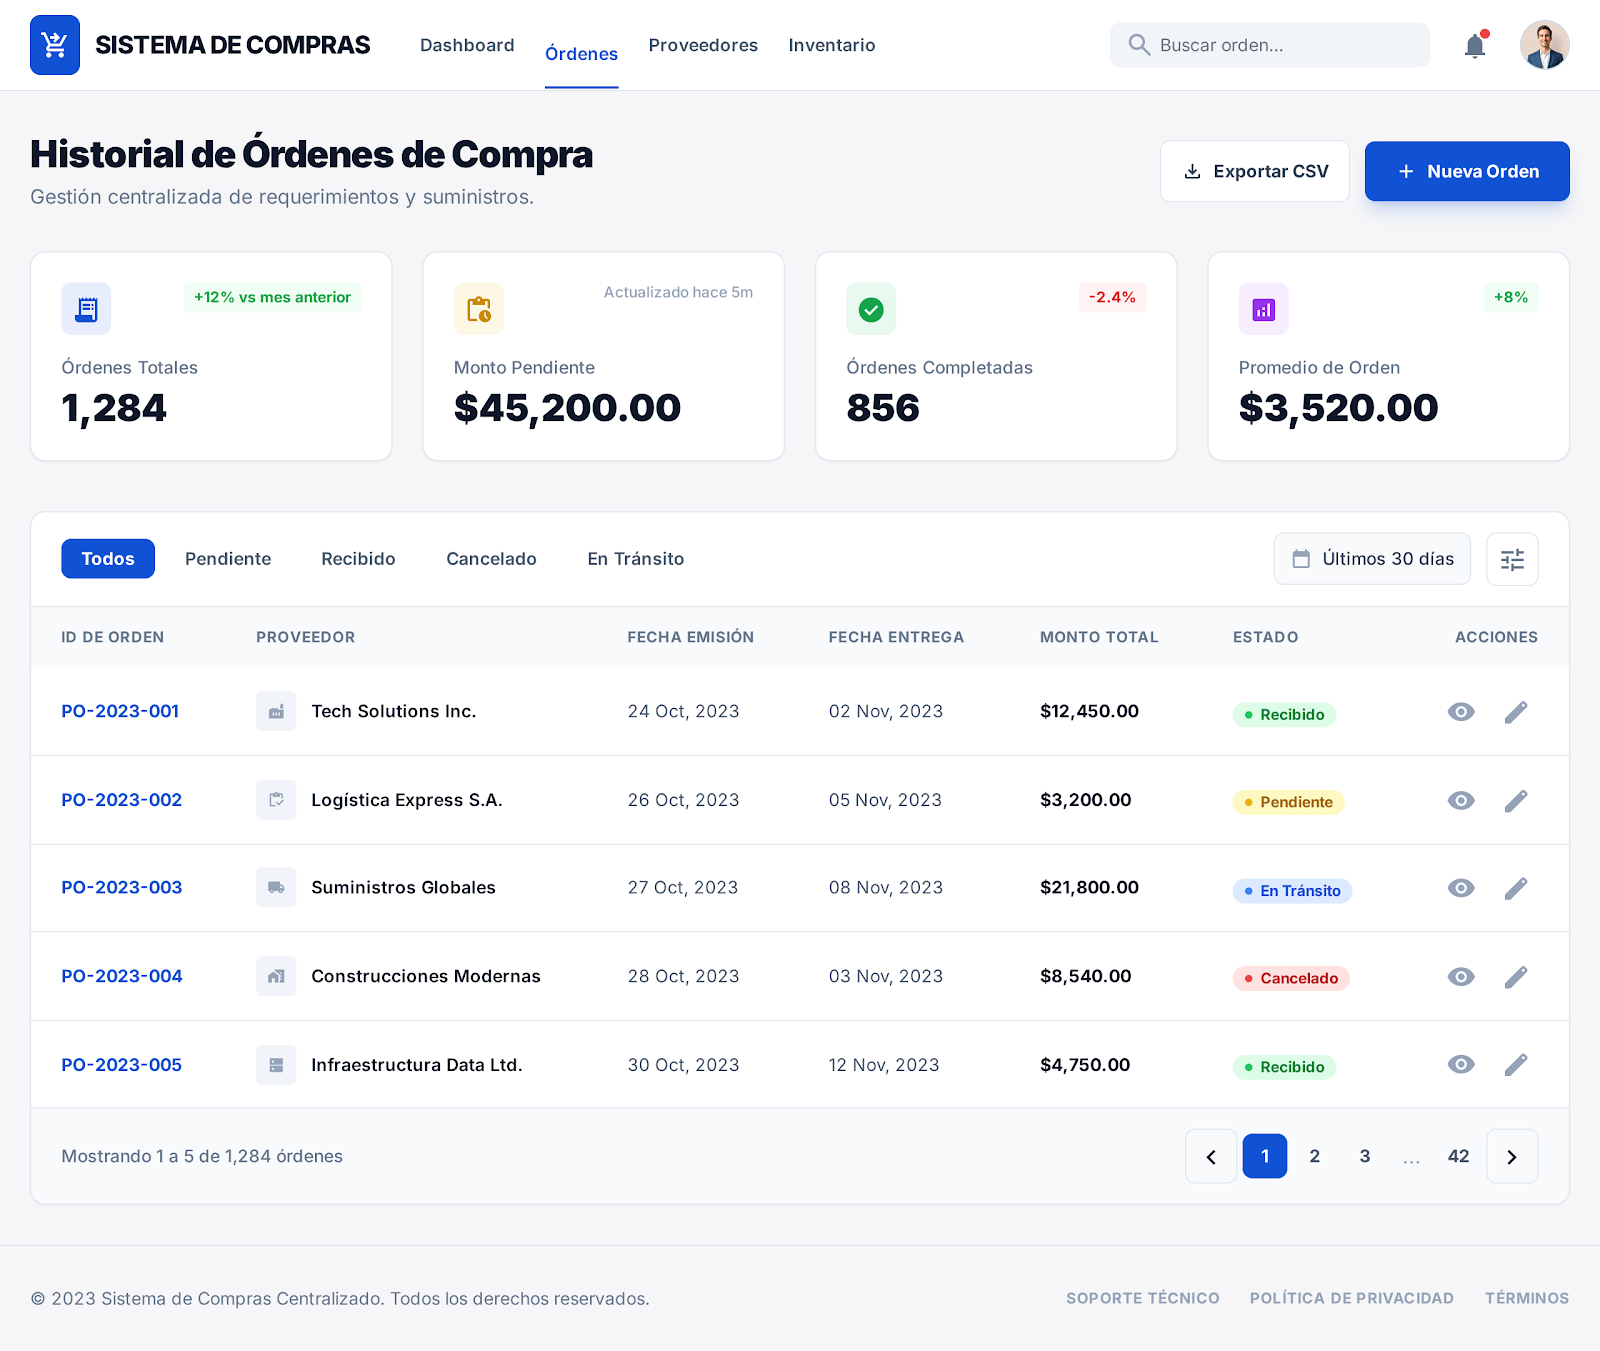Screen dimensions: 1600x1351
Task: Edit order PO-2023-003 with pencil icon
Action: (1515, 888)
